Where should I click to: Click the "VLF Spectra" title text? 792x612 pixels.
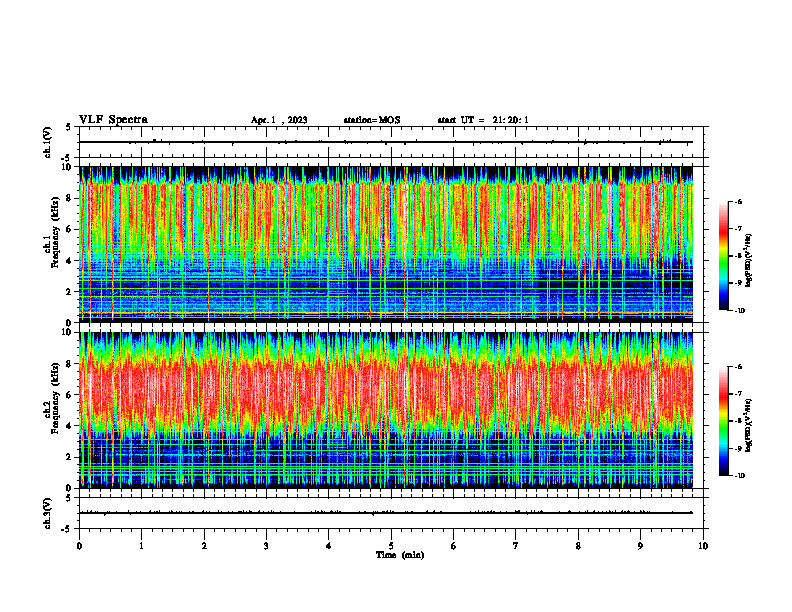113,120
